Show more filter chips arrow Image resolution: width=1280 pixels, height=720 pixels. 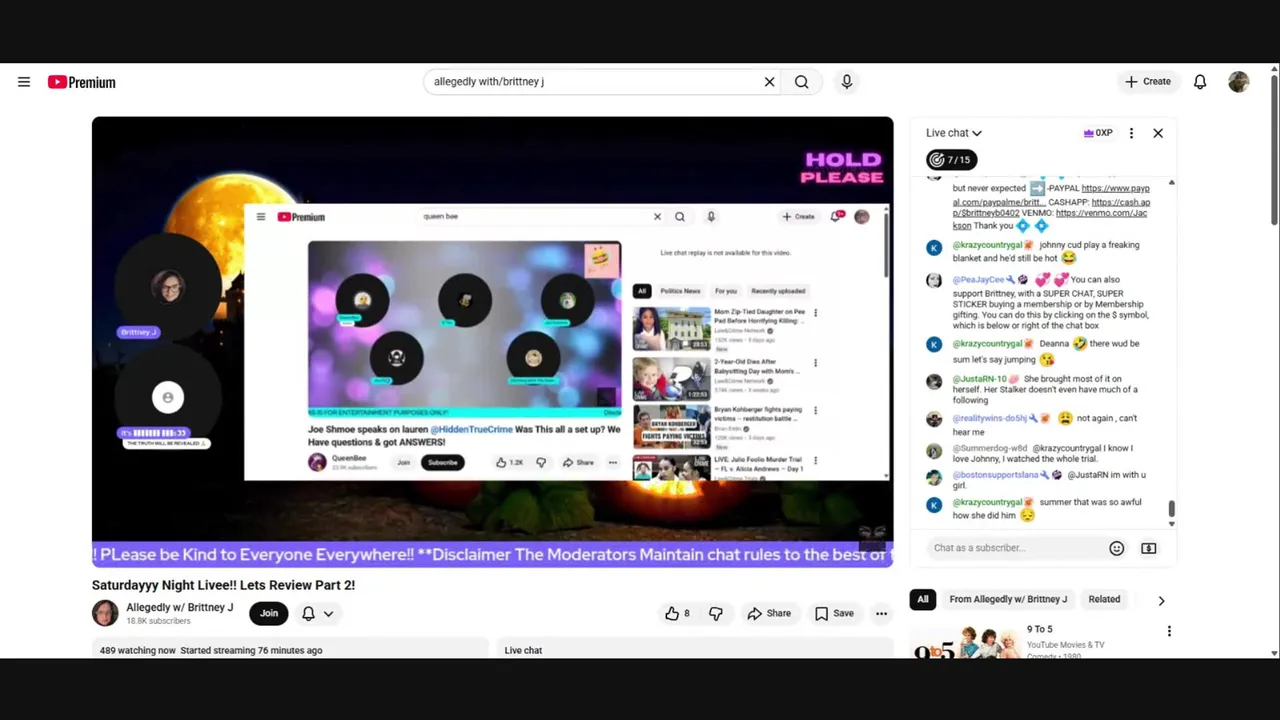(1161, 600)
